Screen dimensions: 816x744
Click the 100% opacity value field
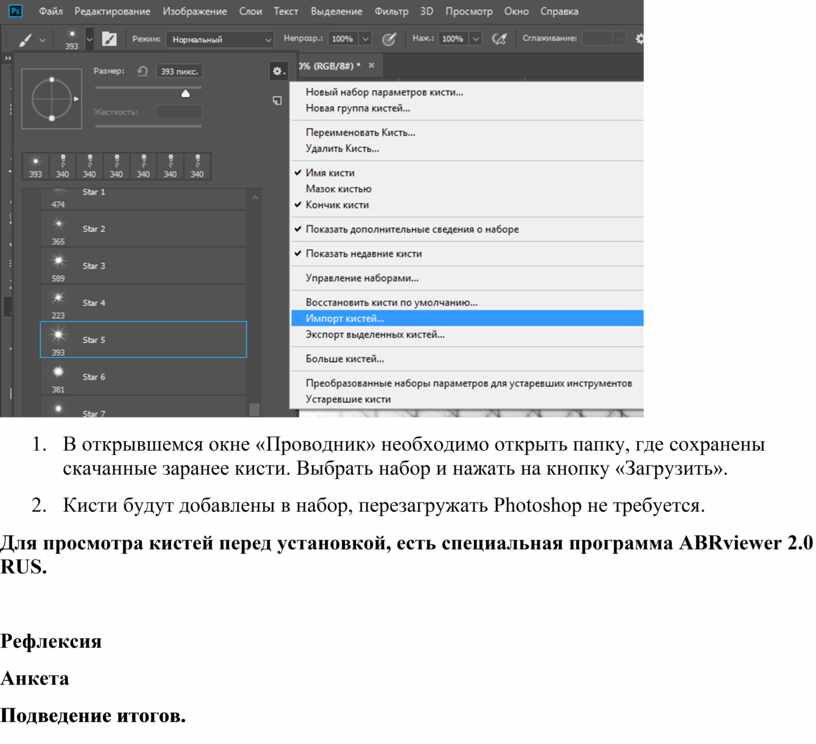point(342,39)
